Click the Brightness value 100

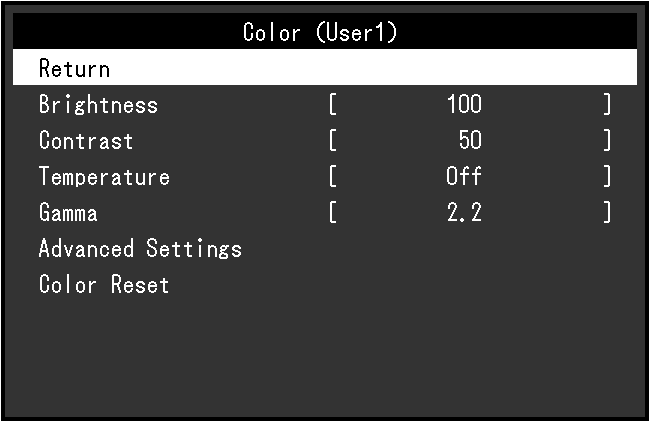coord(464,105)
